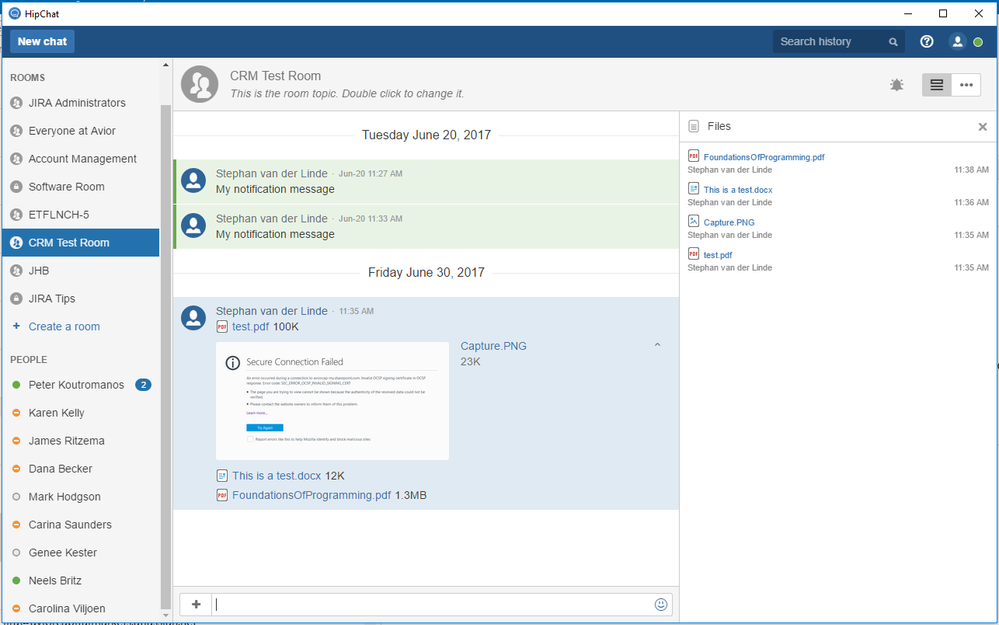Collapse the Capture.PNG image preview
999x625 pixels.
click(x=658, y=345)
